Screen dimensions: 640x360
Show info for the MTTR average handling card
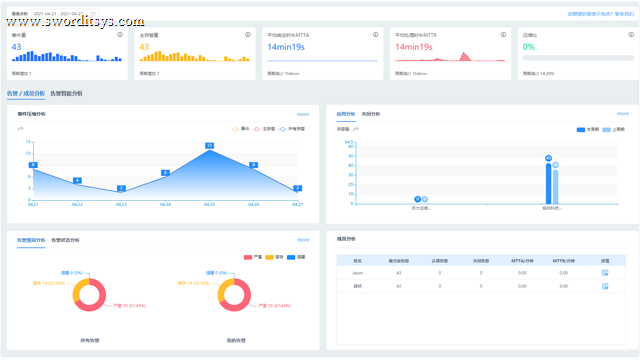(x=503, y=35)
